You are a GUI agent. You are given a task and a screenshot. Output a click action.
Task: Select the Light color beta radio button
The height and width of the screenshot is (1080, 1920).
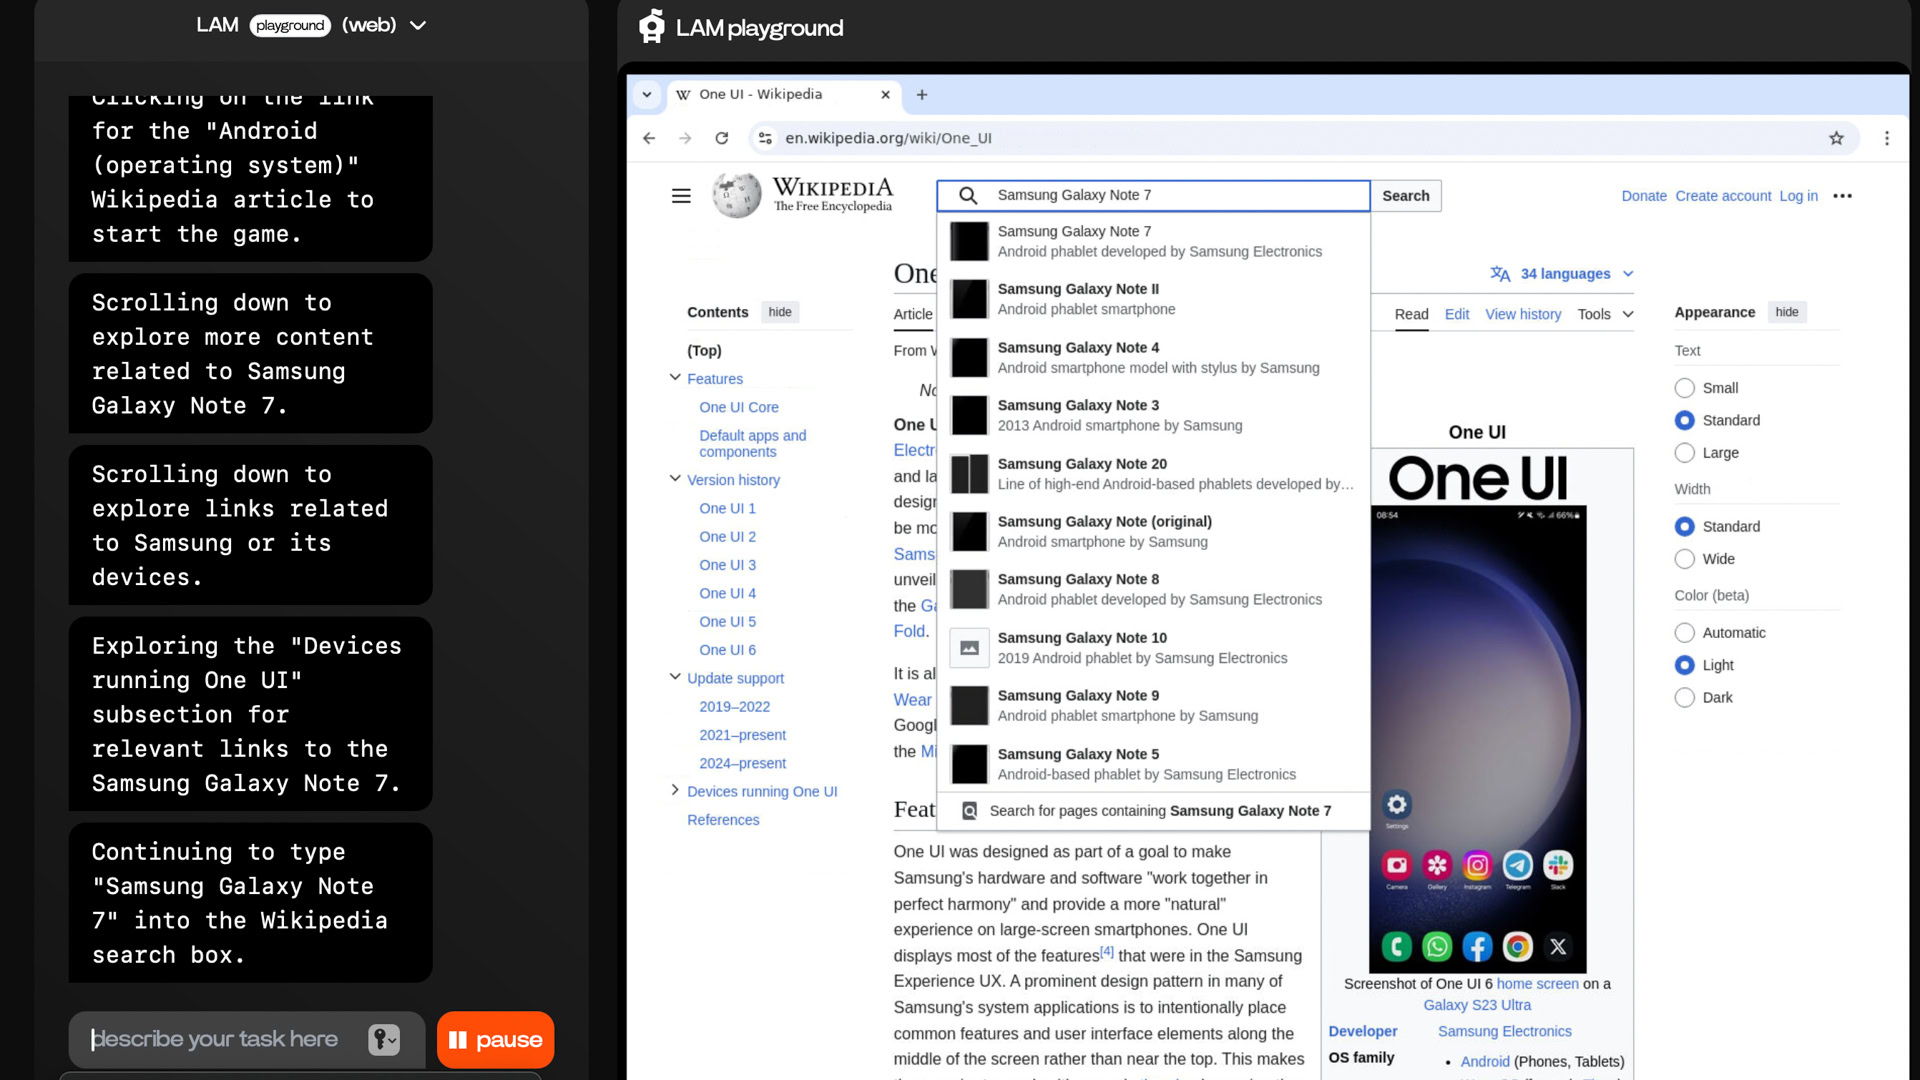pyautogui.click(x=1684, y=665)
